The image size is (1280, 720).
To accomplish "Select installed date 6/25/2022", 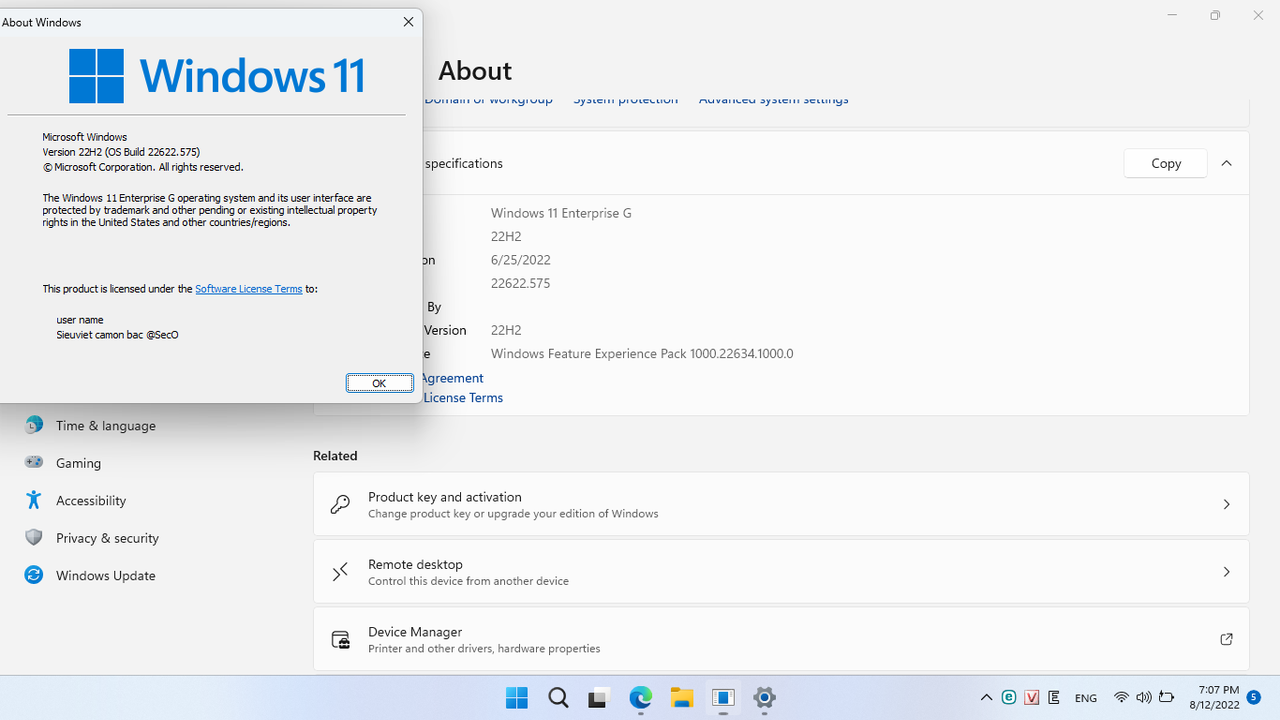I will pyautogui.click(x=520, y=260).
